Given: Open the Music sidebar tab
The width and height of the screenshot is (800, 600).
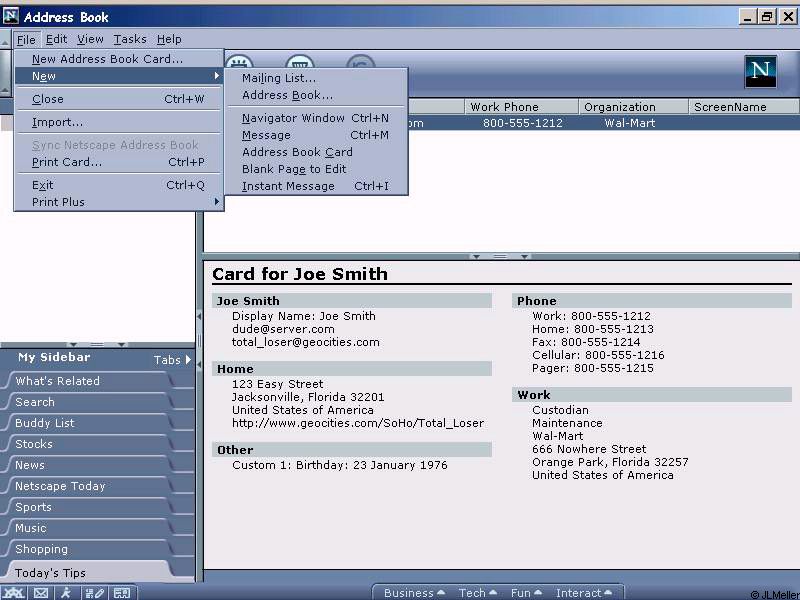Looking at the screenshot, I should click(x=91, y=528).
